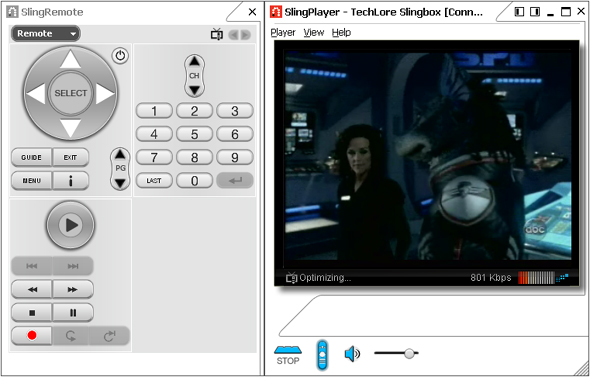Viewport: 590px width, 377px height.
Task: Click the SELECT button in the d-pad
Action: coord(70,93)
